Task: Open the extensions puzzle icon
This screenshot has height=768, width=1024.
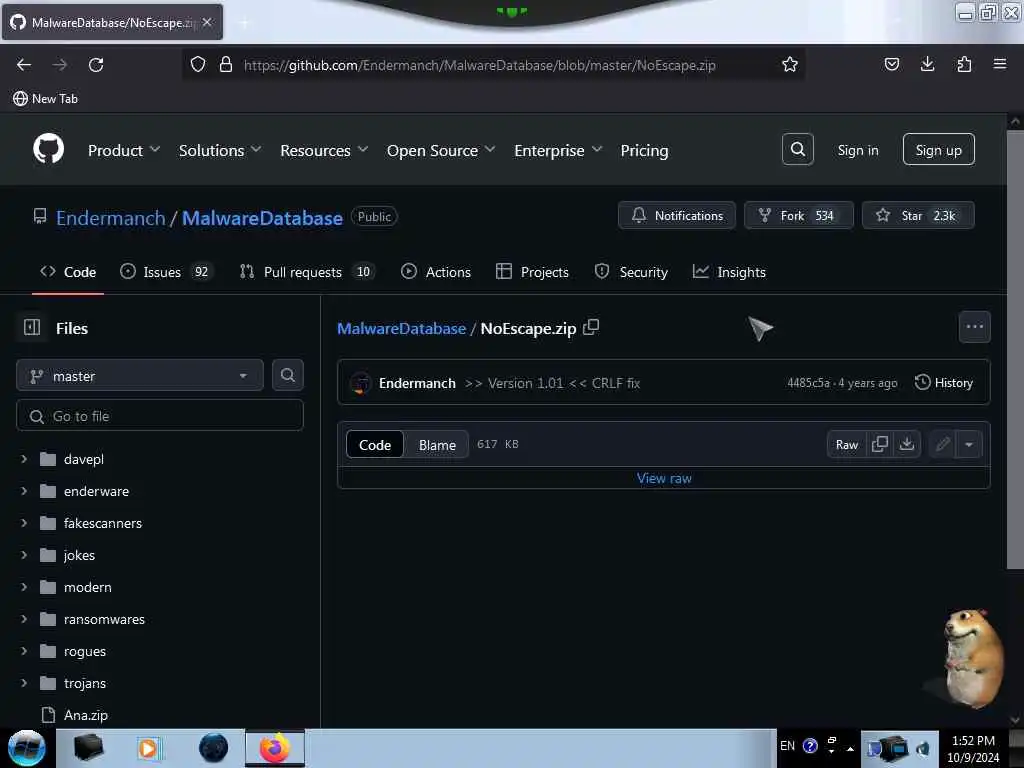Action: click(x=964, y=64)
